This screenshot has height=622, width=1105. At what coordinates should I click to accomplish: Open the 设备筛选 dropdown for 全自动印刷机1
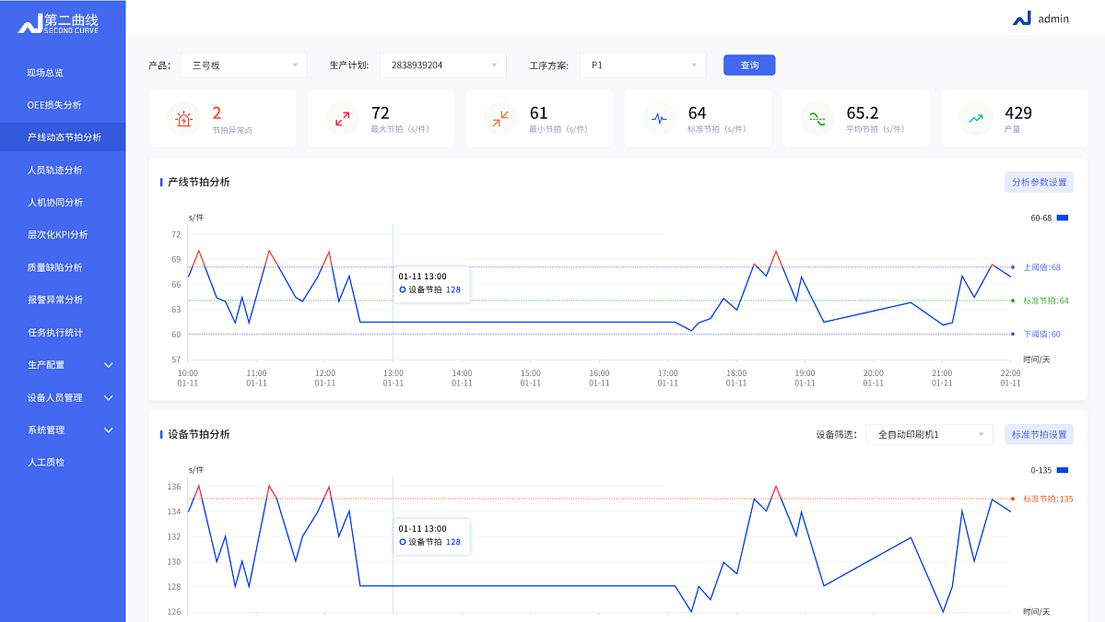click(929, 435)
